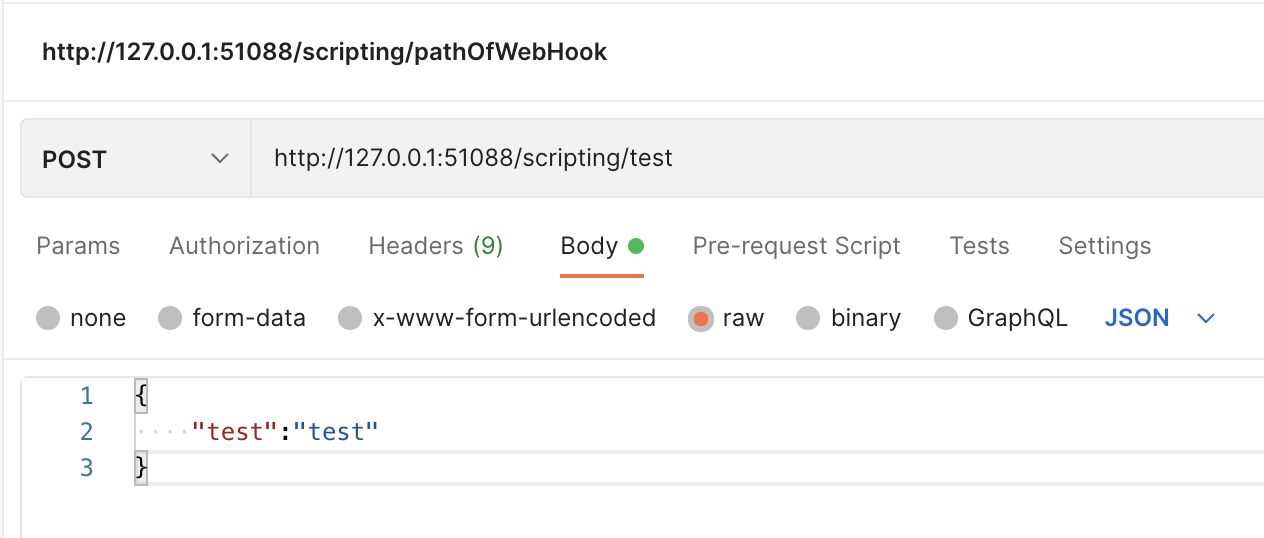Screen dimensions: 1264x538
Task: Expand the JSON format dropdown
Action: 1159,318
